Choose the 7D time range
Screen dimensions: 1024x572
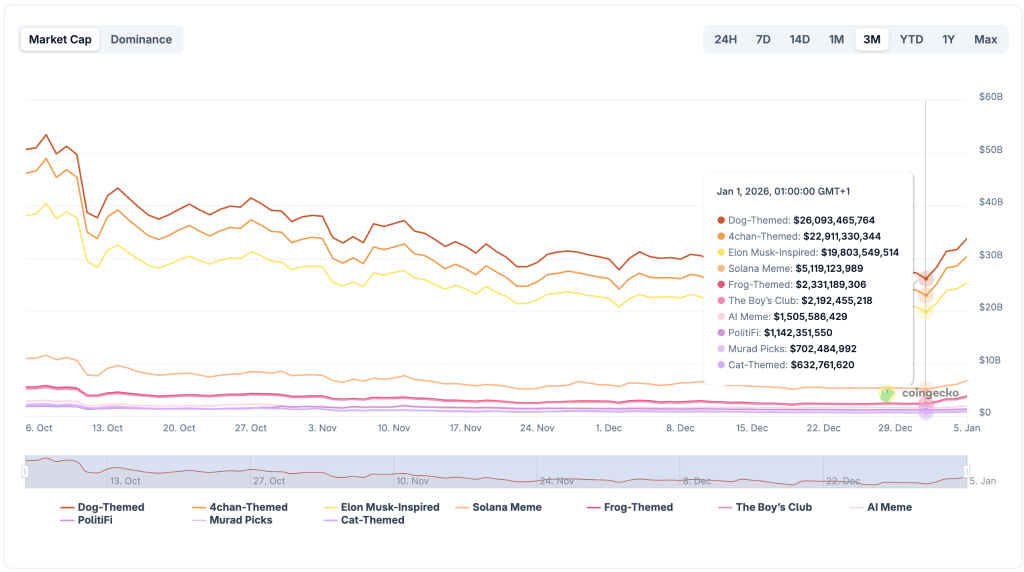pos(763,39)
